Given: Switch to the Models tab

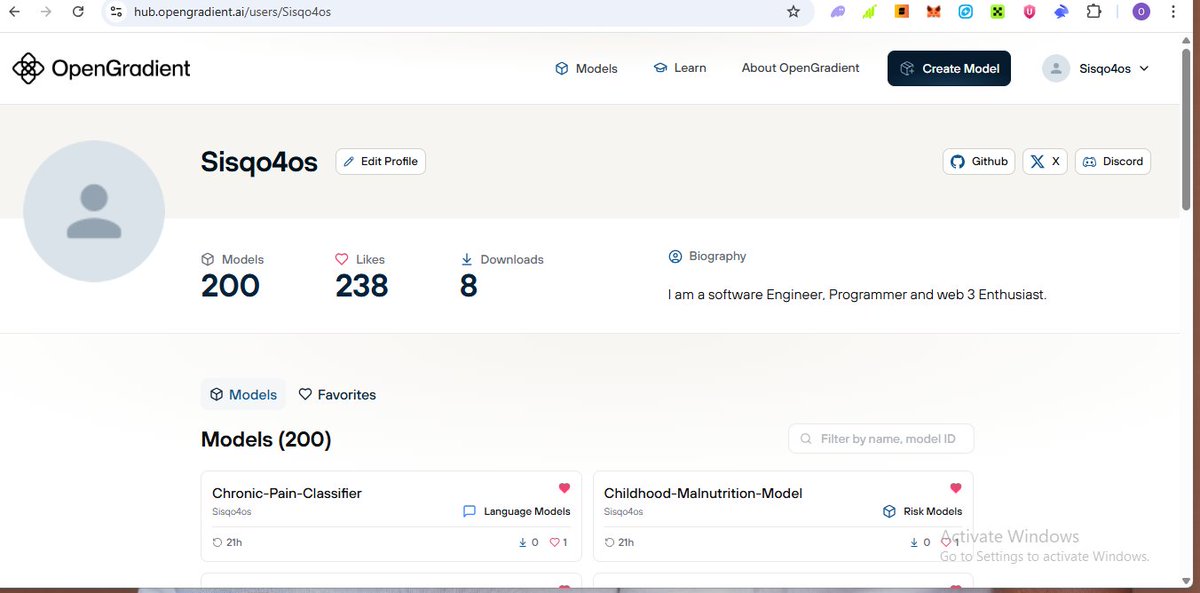Looking at the screenshot, I should coord(243,394).
